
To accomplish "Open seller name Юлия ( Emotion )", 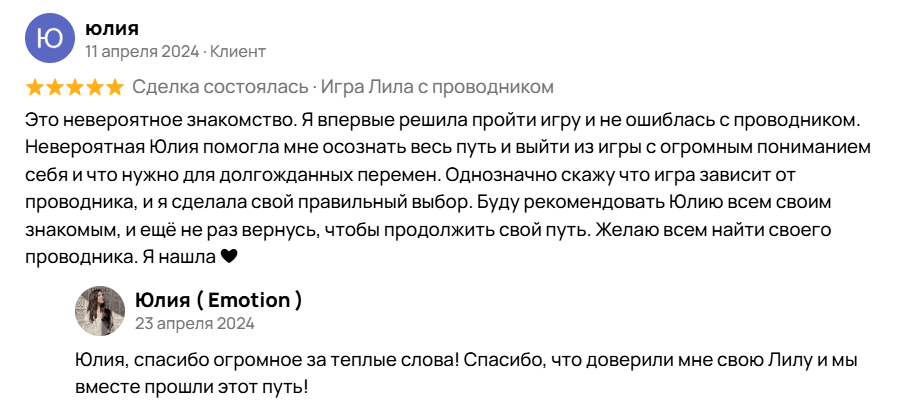I will click(218, 300).
